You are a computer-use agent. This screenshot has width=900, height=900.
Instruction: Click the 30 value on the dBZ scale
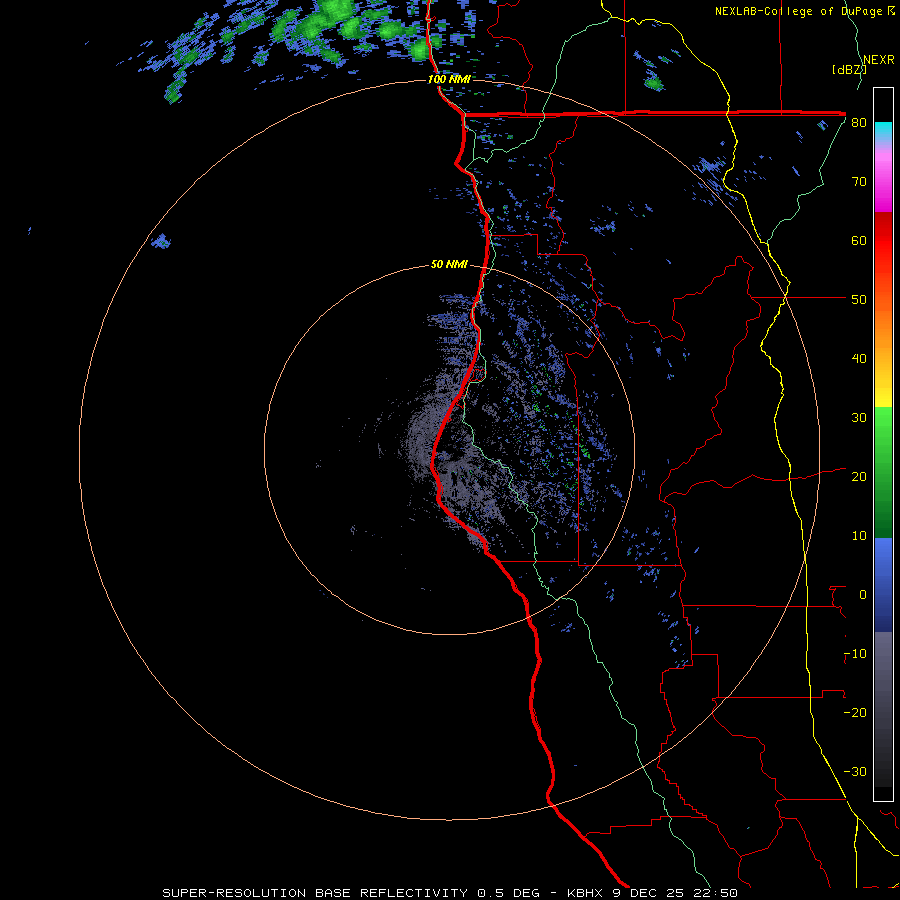(x=859, y=418)
